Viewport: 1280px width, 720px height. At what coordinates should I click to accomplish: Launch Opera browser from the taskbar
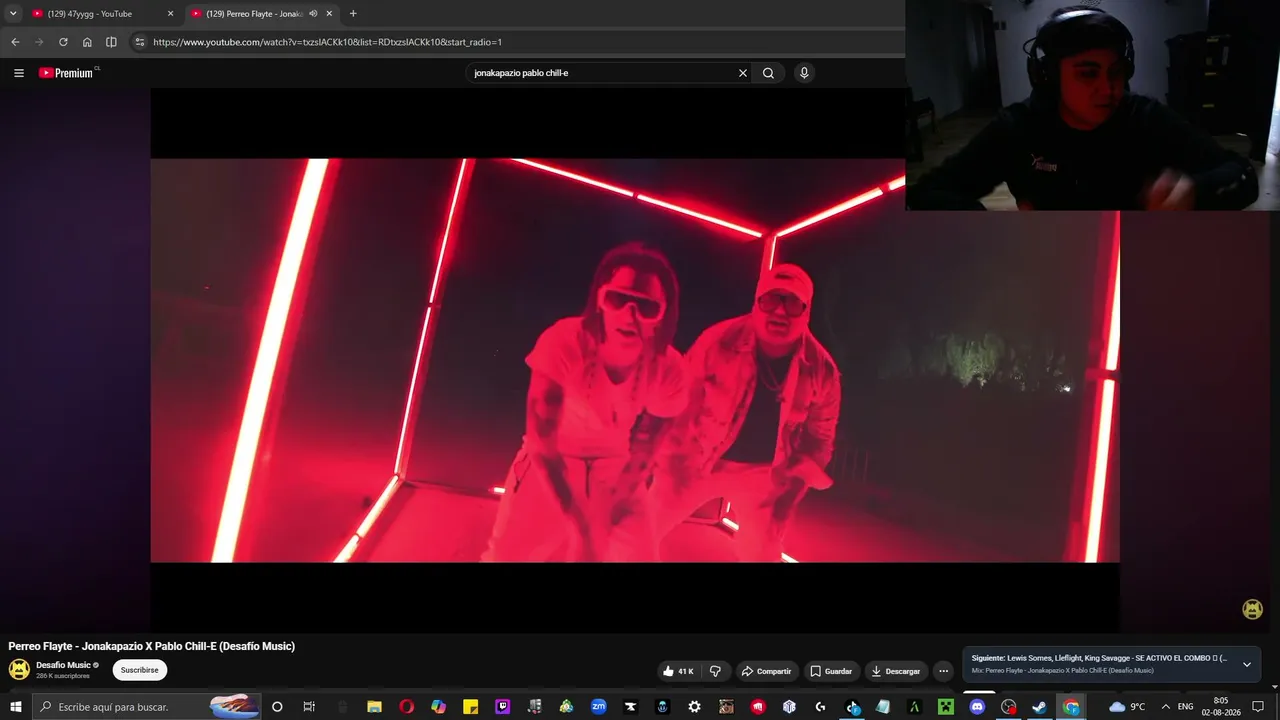pyautogui.click(x=406, y=707)
